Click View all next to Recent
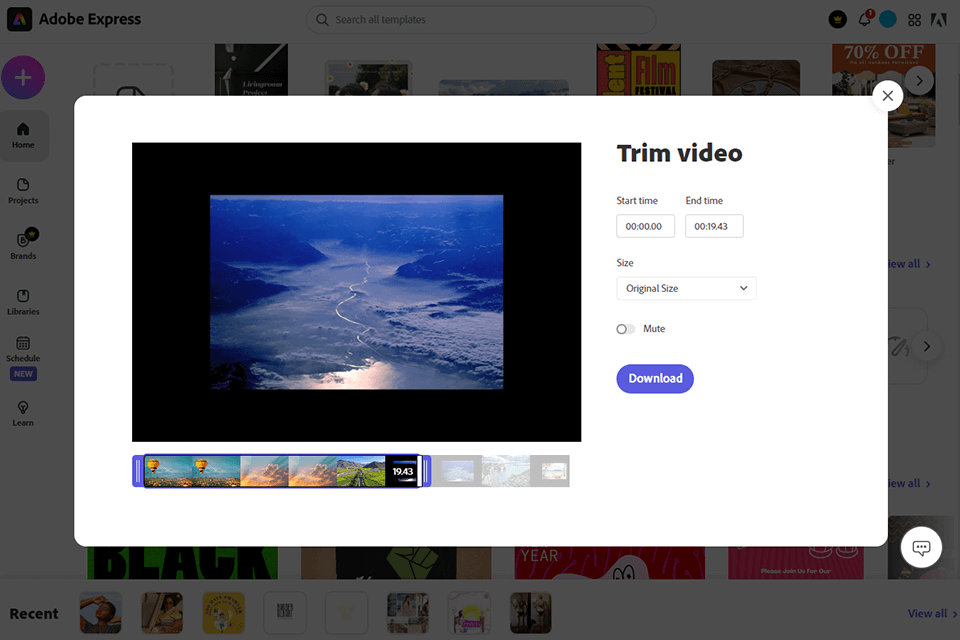 (928, 613)
